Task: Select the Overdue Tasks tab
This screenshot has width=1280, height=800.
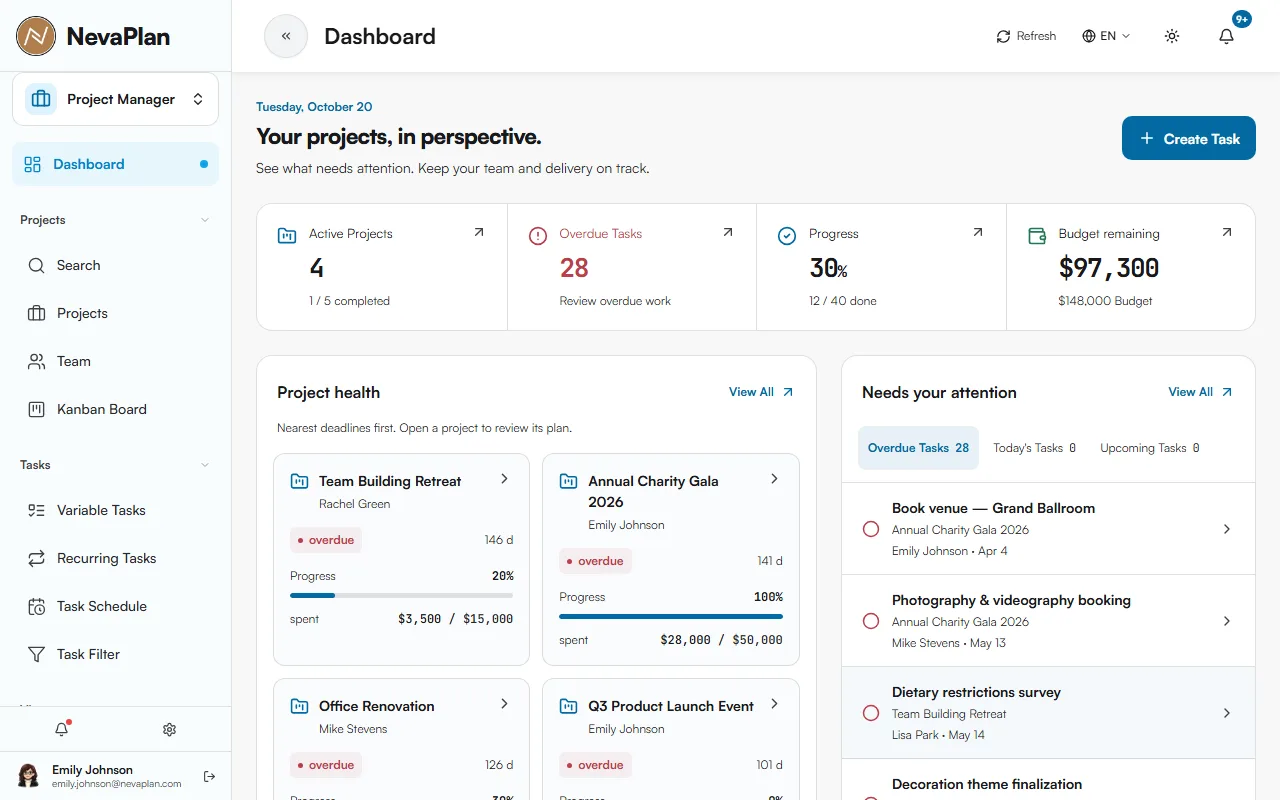Action: click(x=918, y=448)
